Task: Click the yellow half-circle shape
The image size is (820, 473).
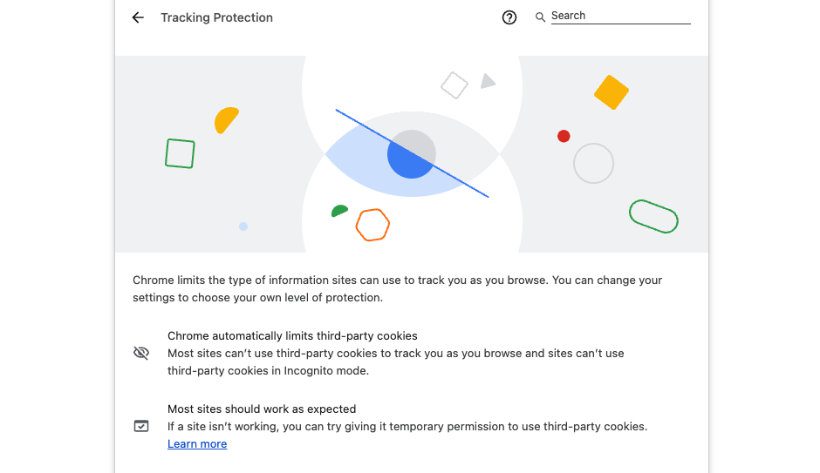Action: [x=226, y=120]
